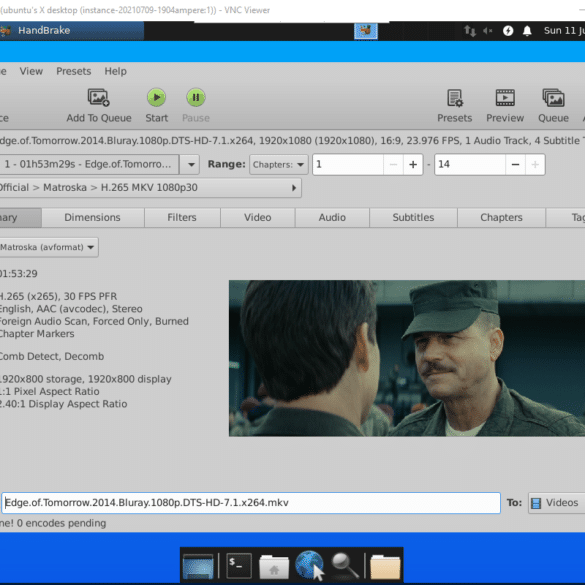585x585 pixels.
Task: Click the video preview thumbnail
Action: tap(407, 358)
